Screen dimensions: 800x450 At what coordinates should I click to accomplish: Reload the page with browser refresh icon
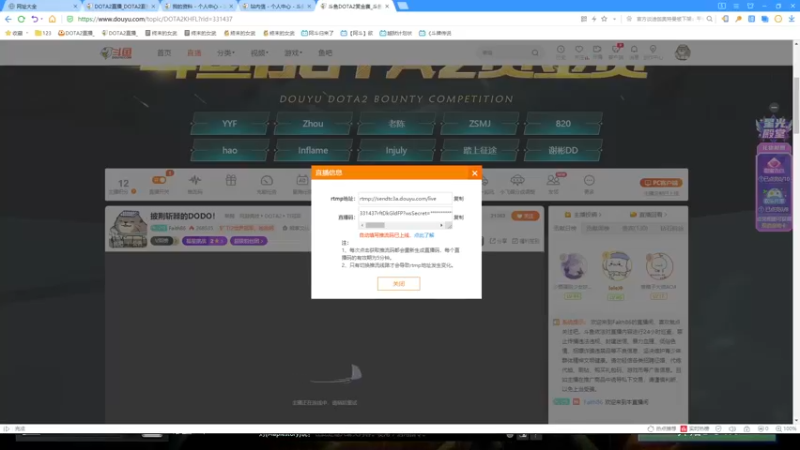click(21, 19)
